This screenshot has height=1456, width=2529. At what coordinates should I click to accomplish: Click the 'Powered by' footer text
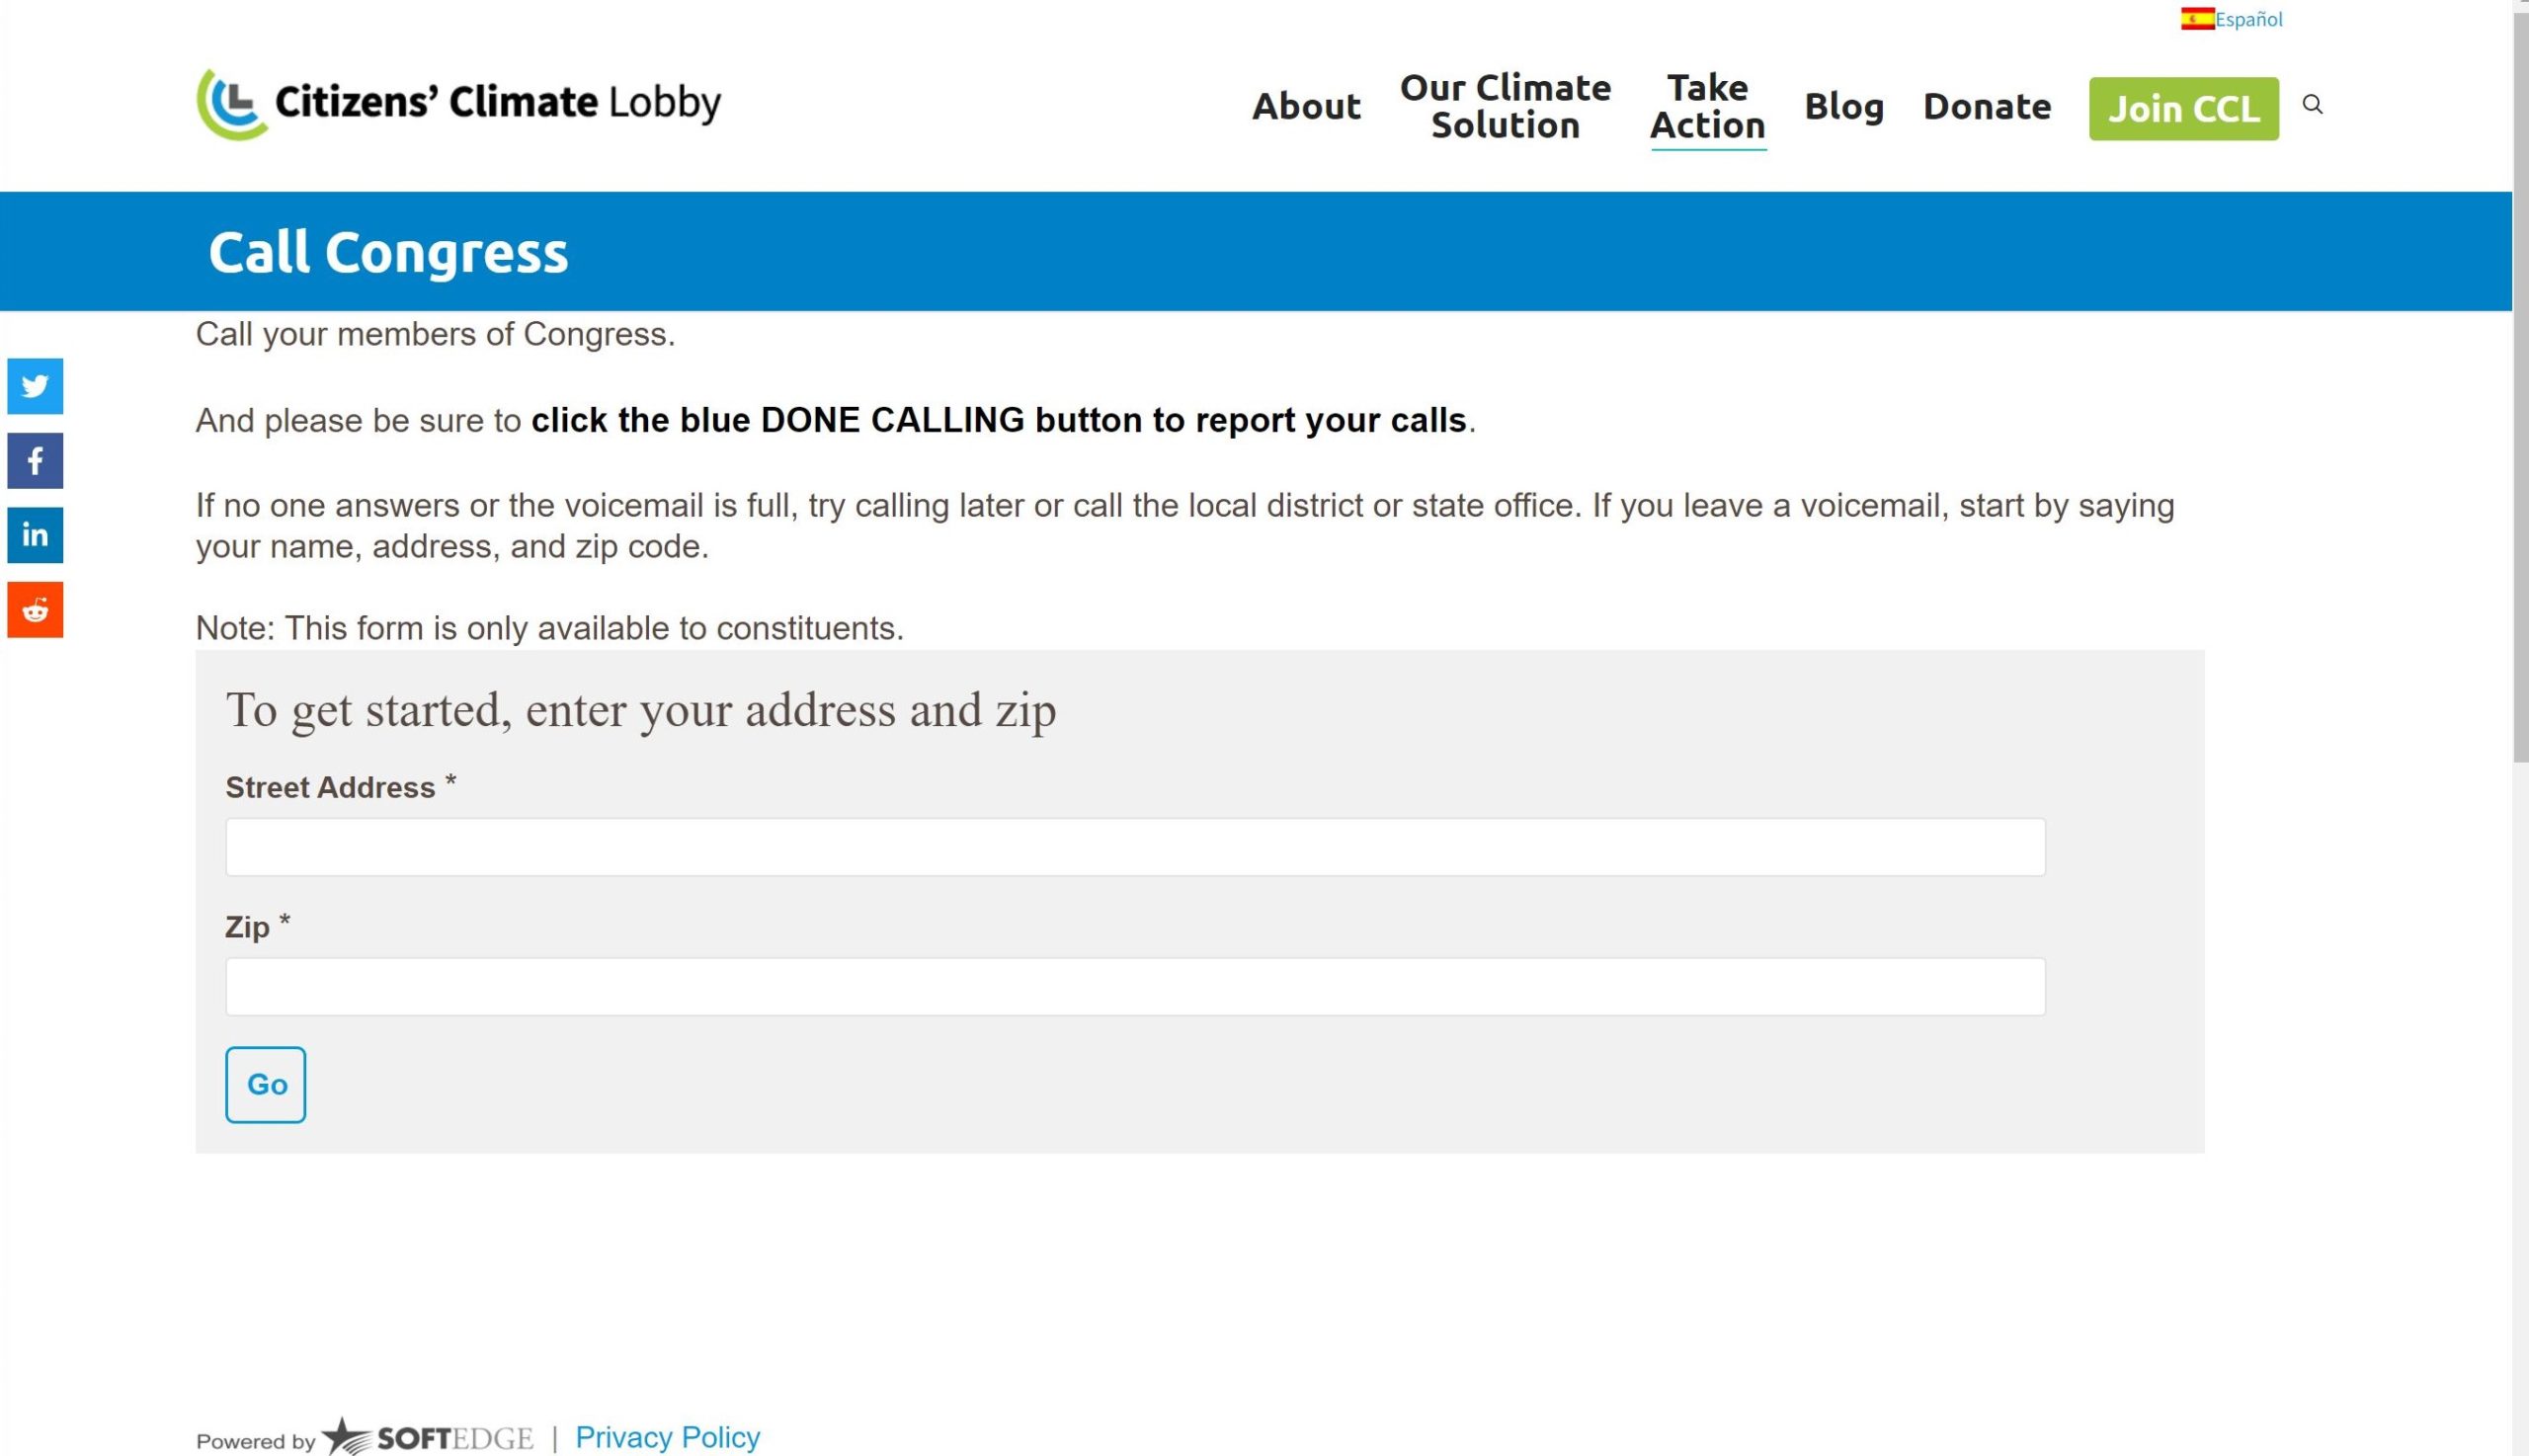pos(255,1441)
